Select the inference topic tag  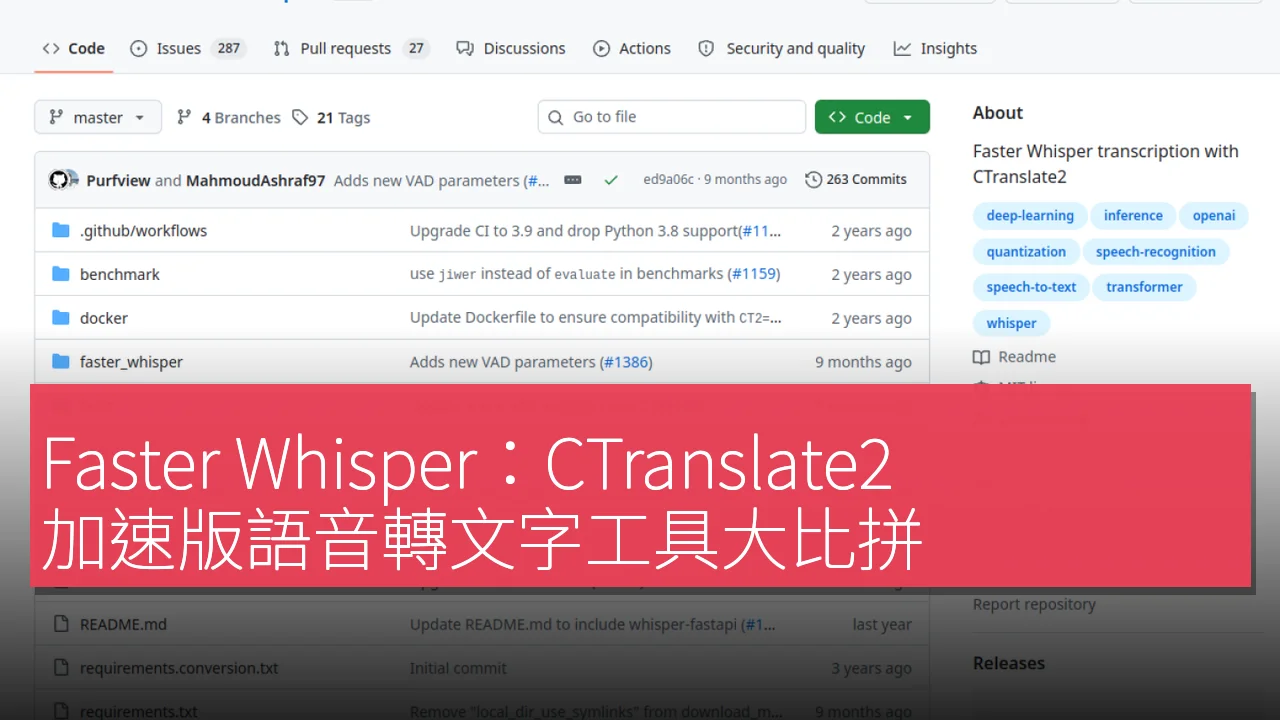tap(1133, 216)
